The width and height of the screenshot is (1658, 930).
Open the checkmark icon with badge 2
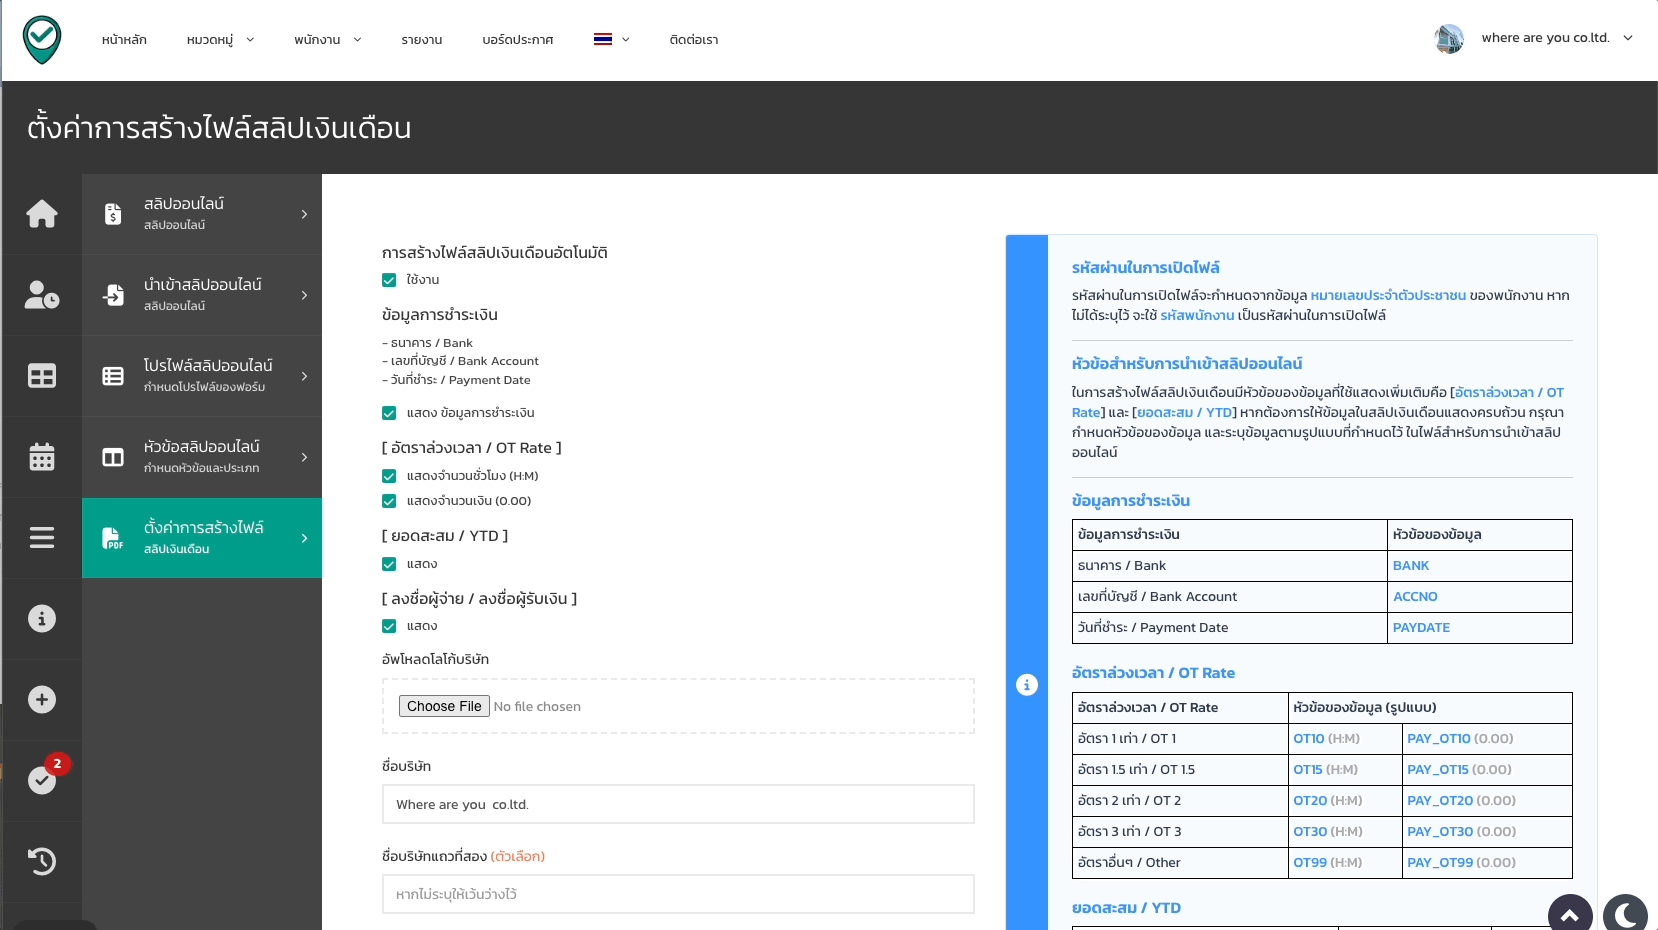[42, 780]
